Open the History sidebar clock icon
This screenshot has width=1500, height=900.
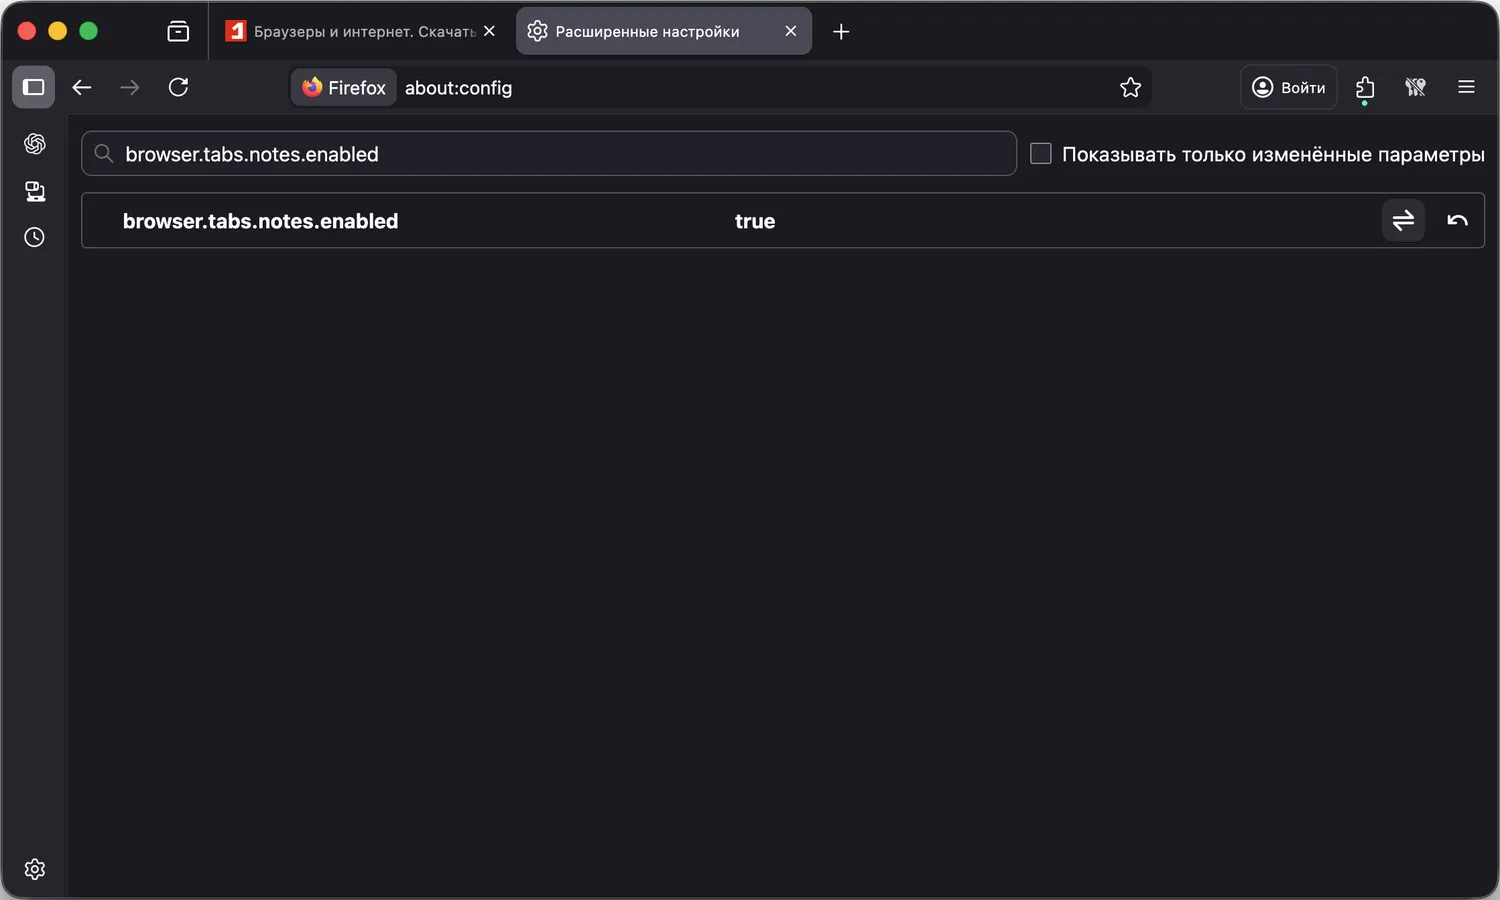click(35, 237)
